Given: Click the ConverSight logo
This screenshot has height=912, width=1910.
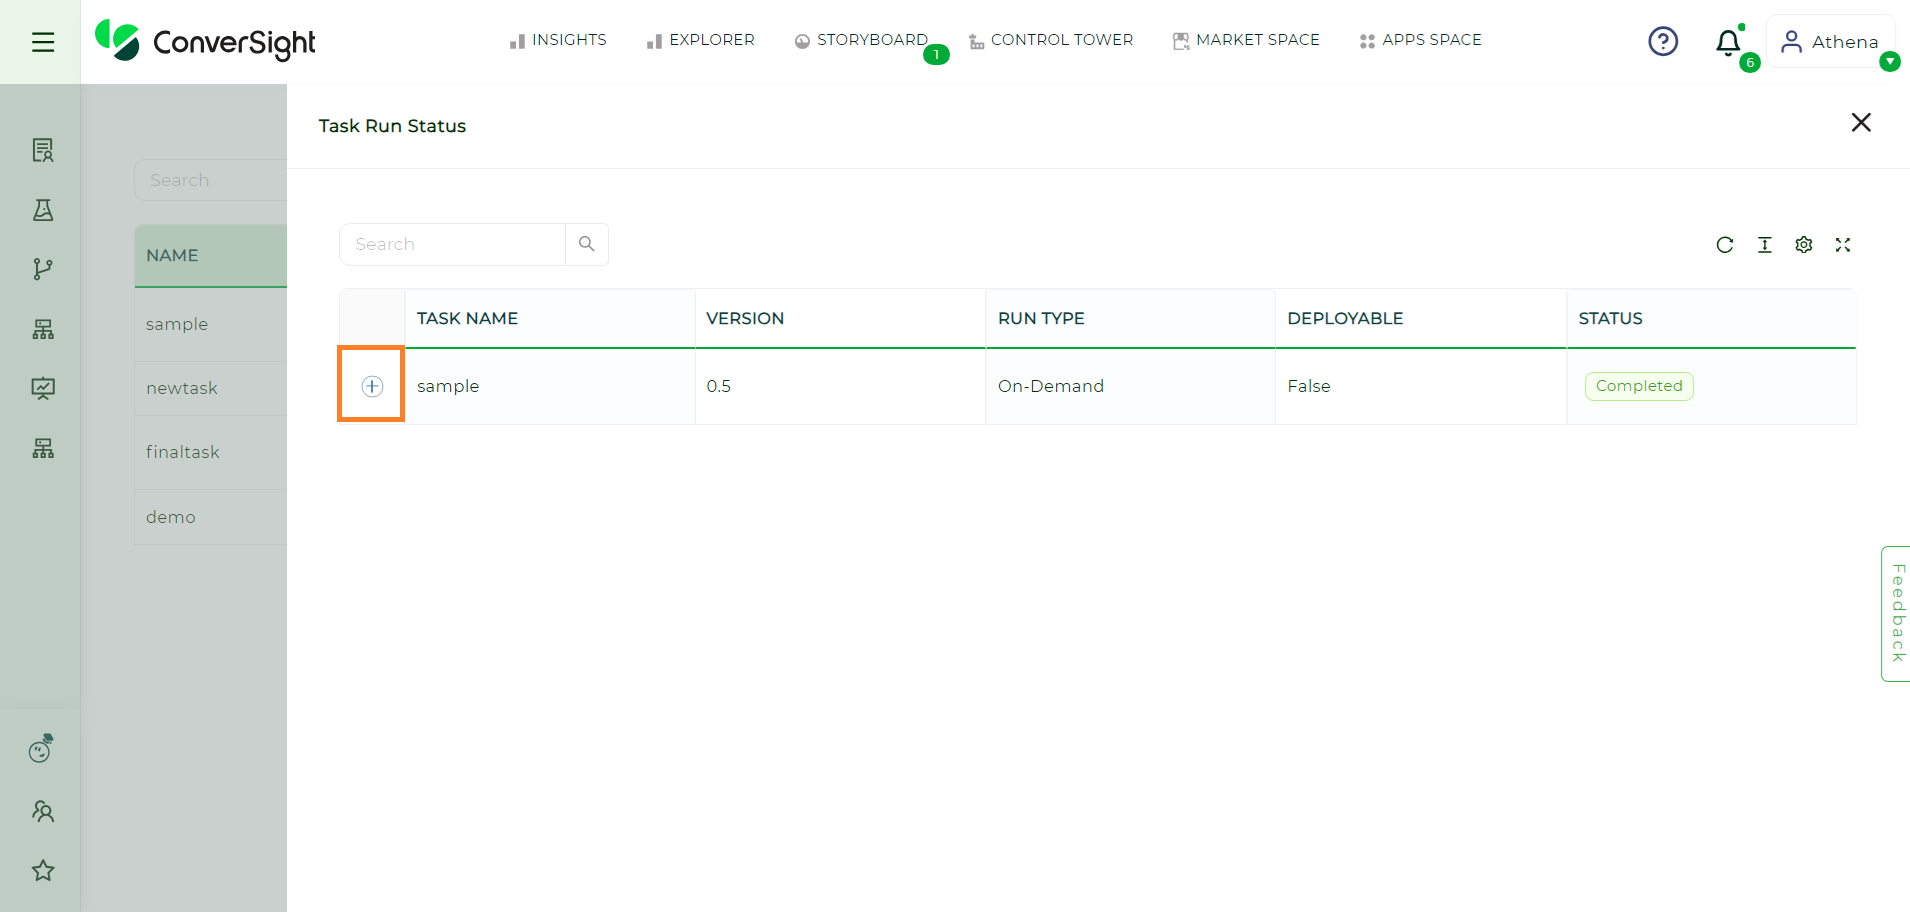Looking at the screenshot, I should coord(205,41).
